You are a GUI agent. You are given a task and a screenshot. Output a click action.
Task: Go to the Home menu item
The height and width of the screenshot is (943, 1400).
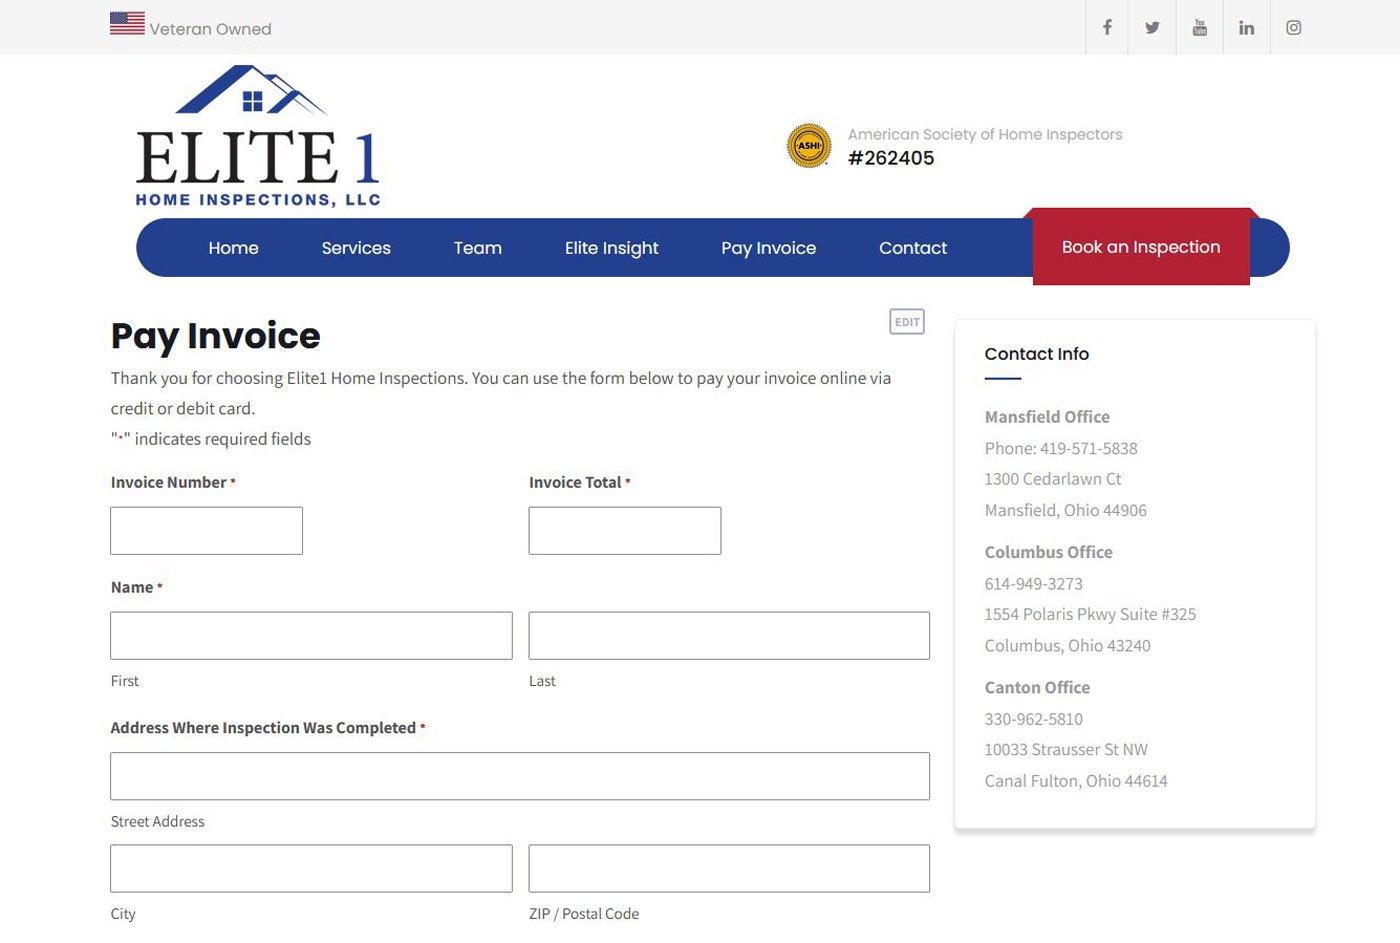click(x=233, y=248)
